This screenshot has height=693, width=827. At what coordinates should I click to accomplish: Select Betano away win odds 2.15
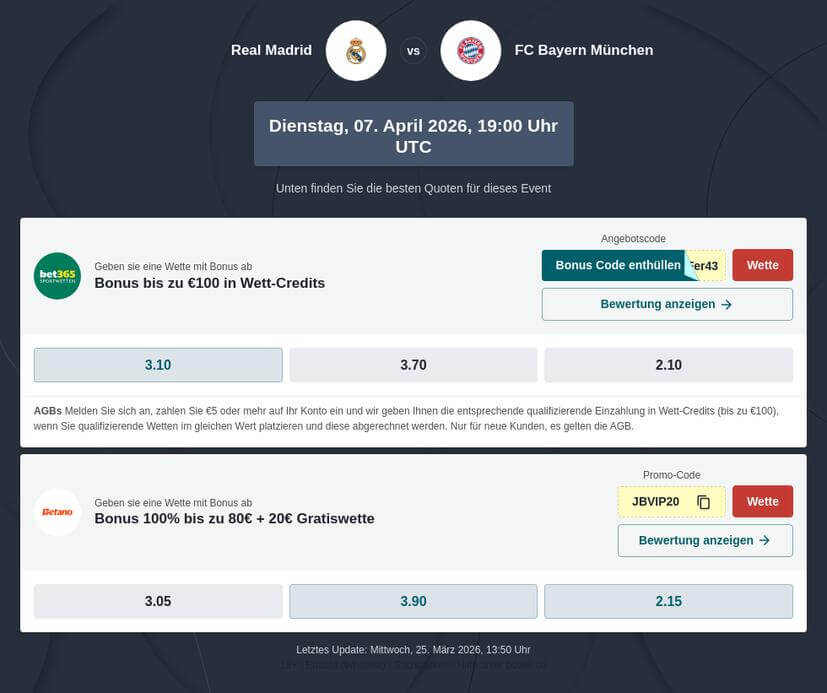coord(668,601)
